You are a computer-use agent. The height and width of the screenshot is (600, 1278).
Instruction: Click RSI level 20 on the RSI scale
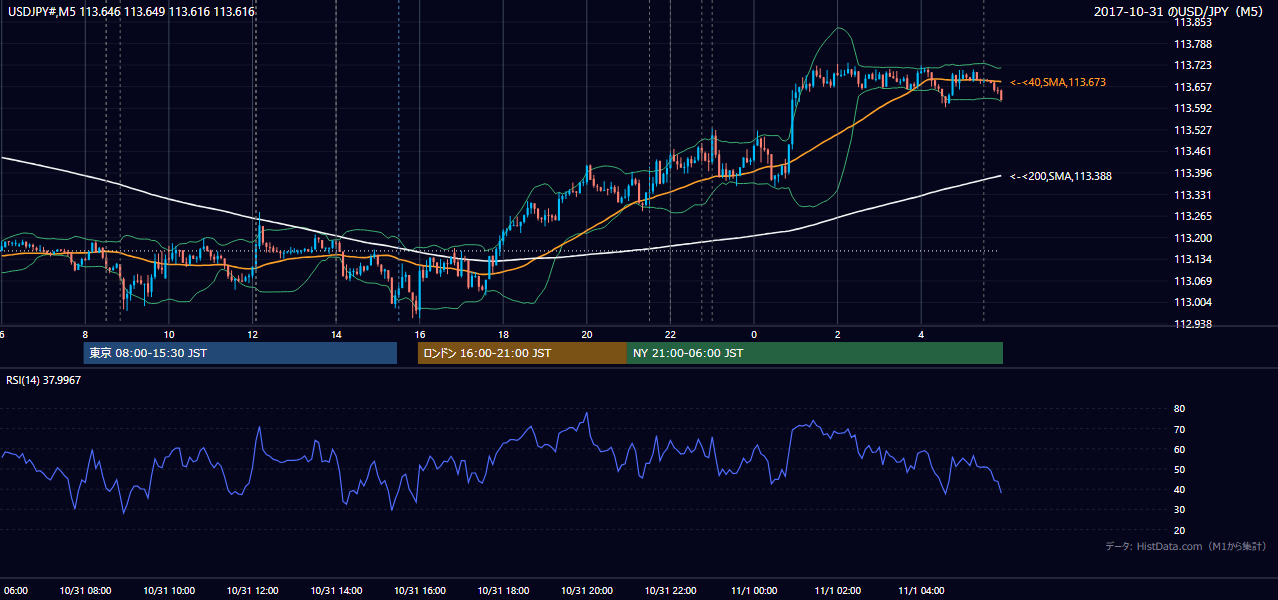[1179, 530]
